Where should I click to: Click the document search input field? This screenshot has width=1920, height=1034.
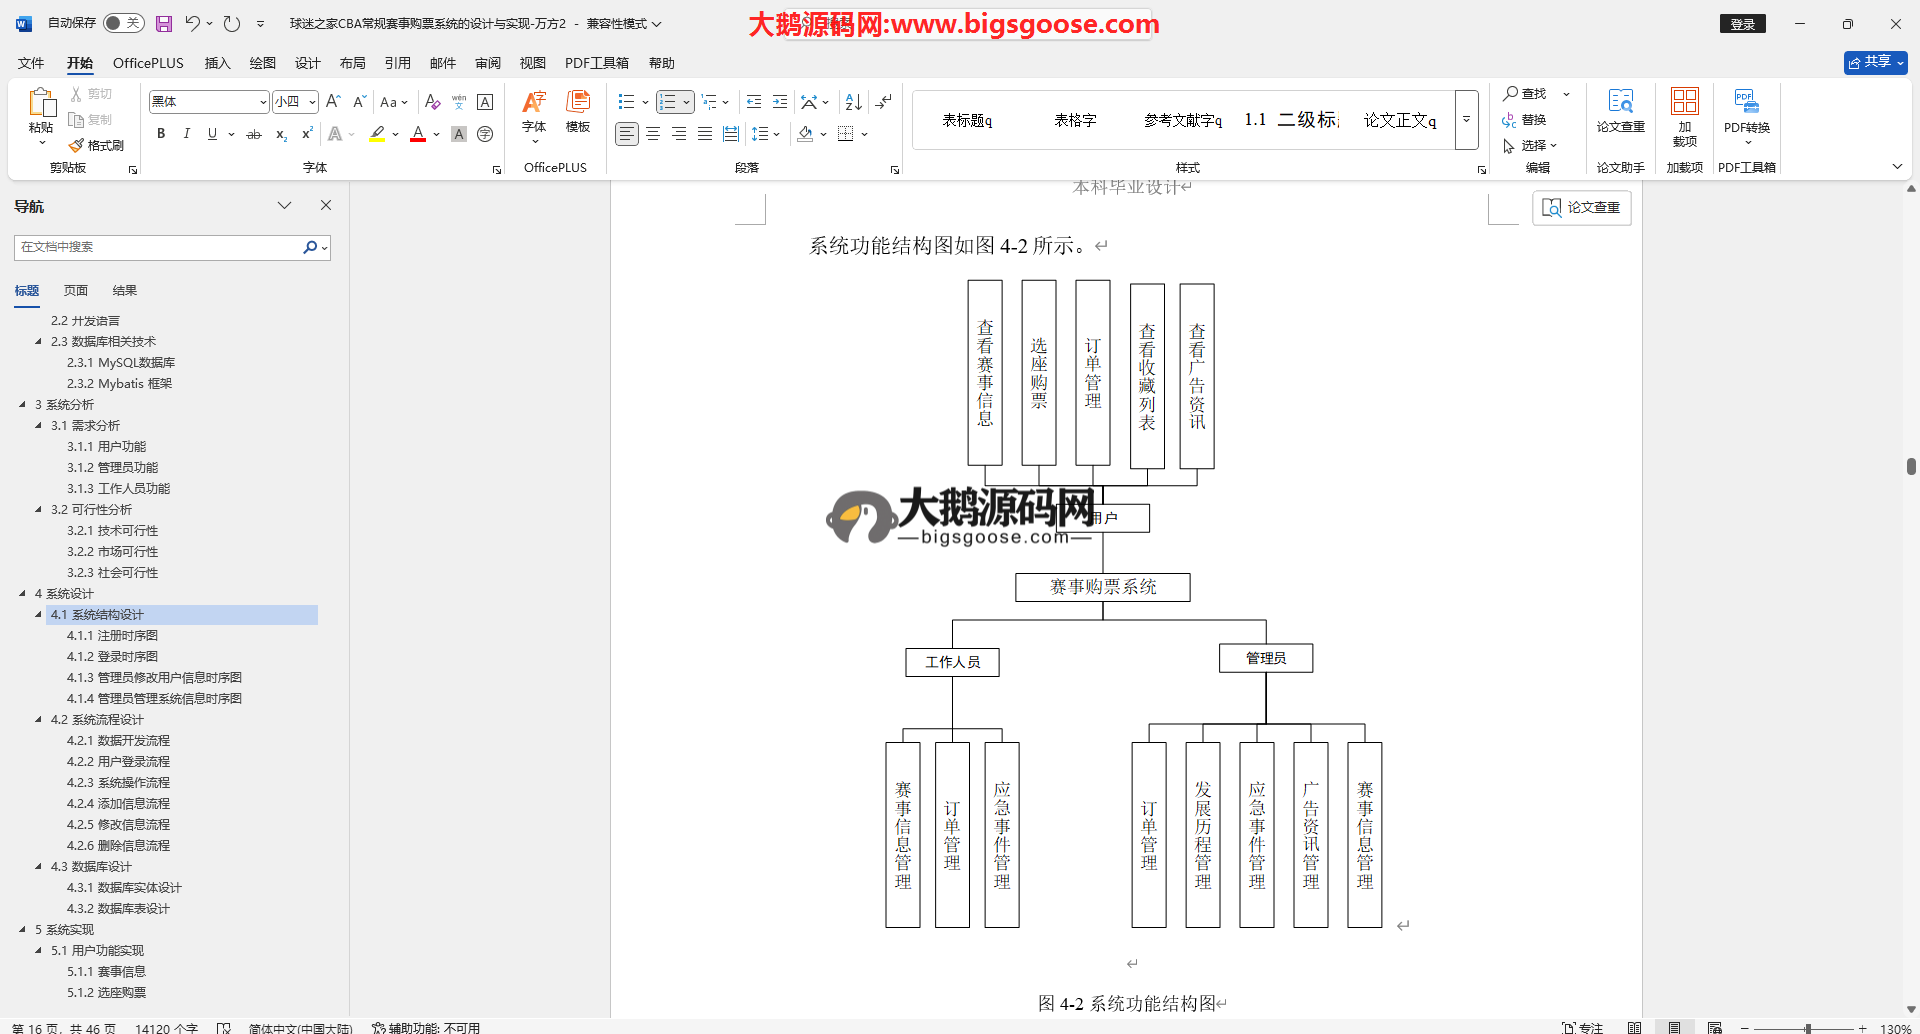tap(160, 247)
